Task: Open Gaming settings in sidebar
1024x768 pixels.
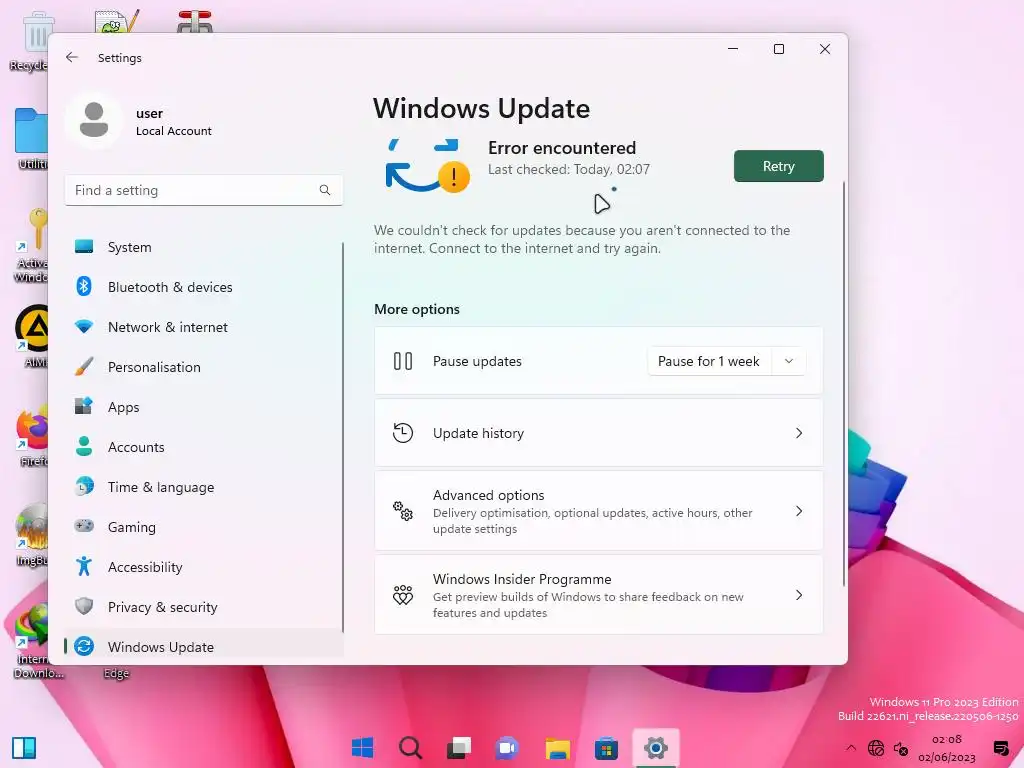Action: coord(204,526)
